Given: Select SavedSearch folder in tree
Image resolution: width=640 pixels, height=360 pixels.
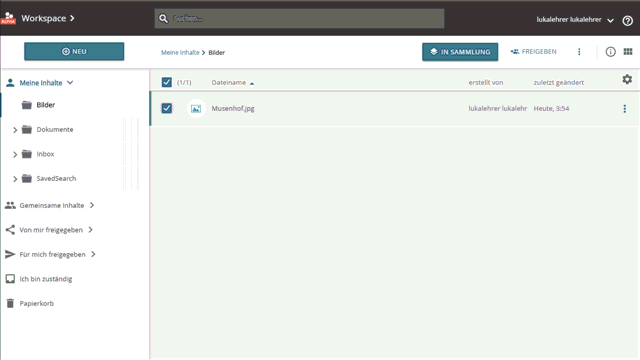Looking at the screenshot, I should [56, 178].
